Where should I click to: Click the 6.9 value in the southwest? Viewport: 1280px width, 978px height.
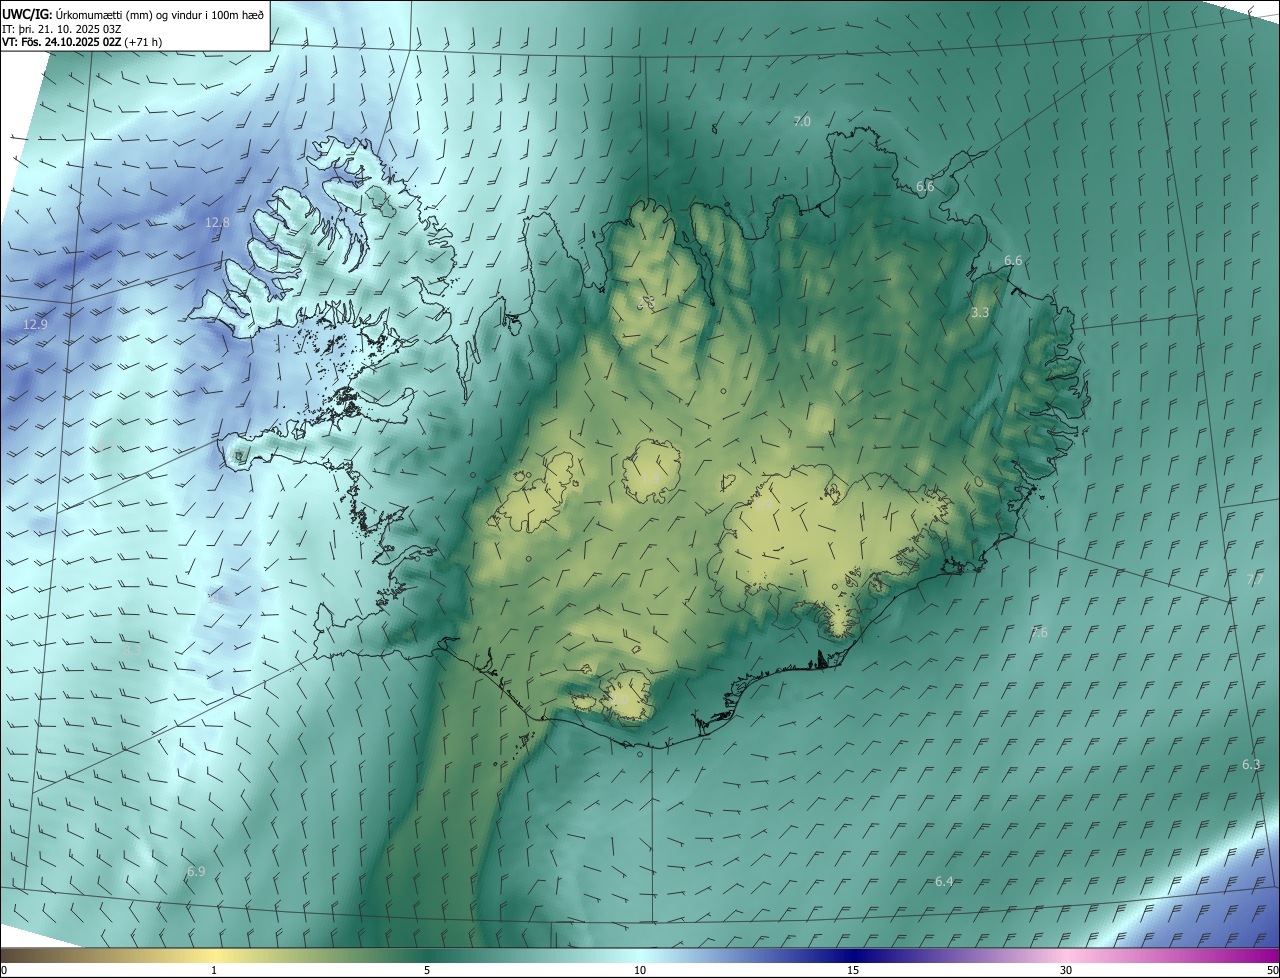coord(196,872)
